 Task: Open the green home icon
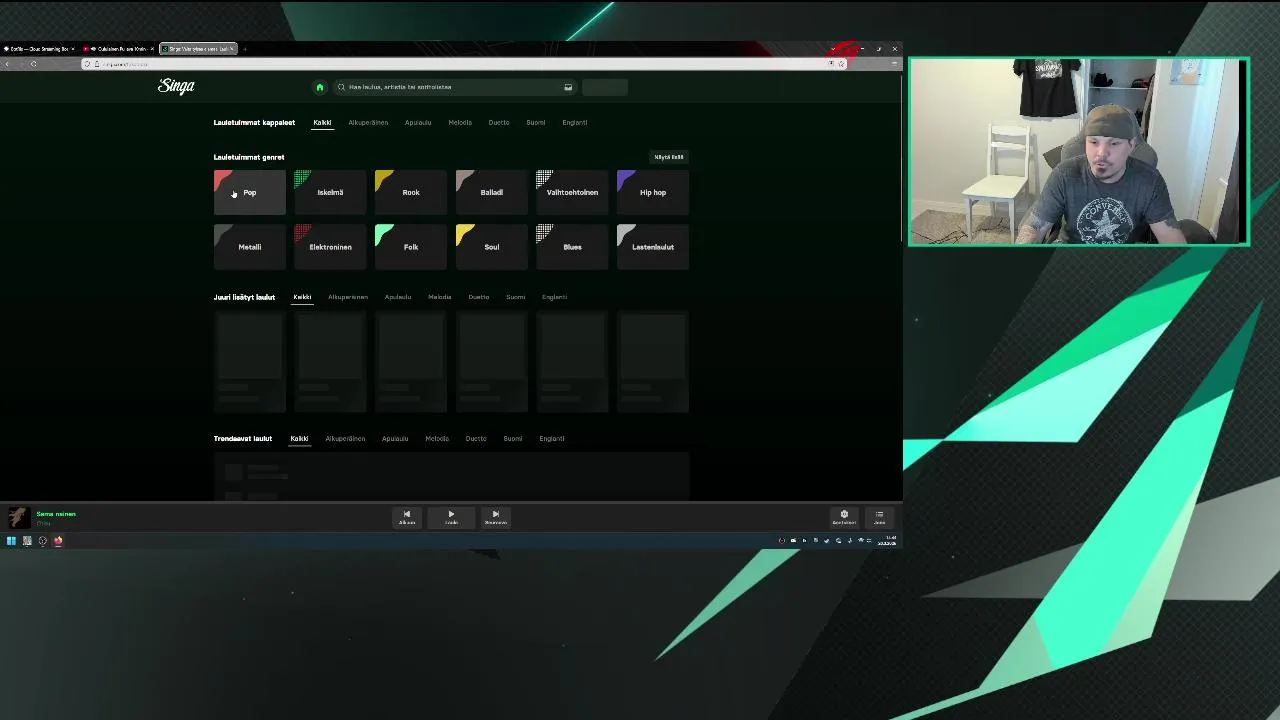point(320,87)
